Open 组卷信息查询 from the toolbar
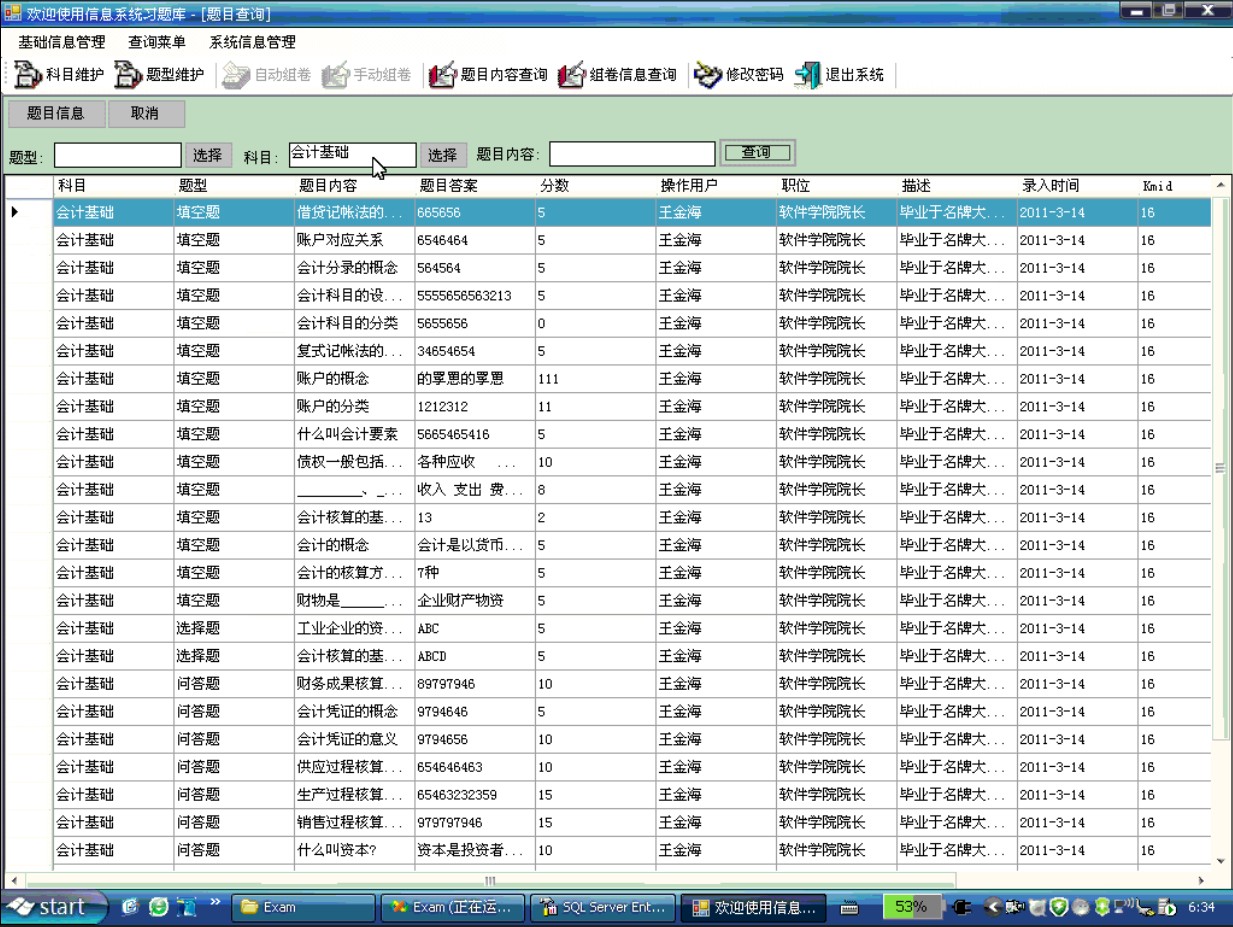 pyautogui.click(x=617, y=75)
